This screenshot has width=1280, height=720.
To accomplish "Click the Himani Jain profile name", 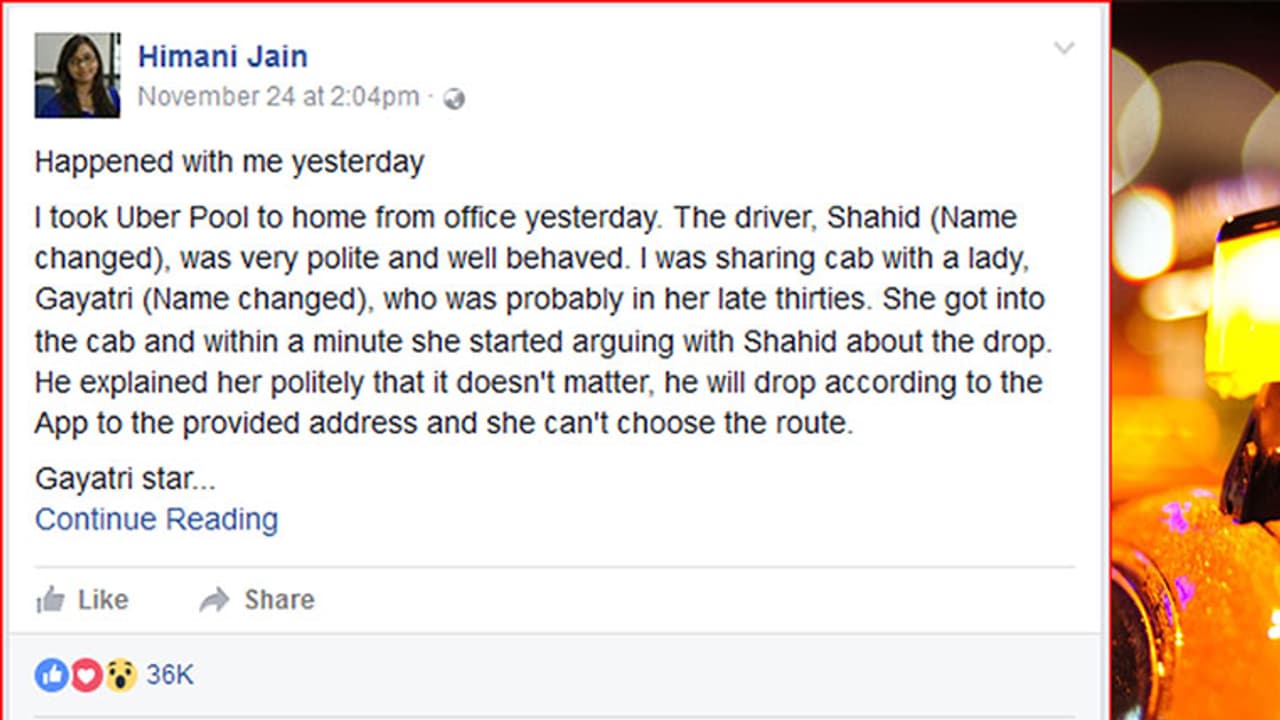I will (x=222, y=56).
